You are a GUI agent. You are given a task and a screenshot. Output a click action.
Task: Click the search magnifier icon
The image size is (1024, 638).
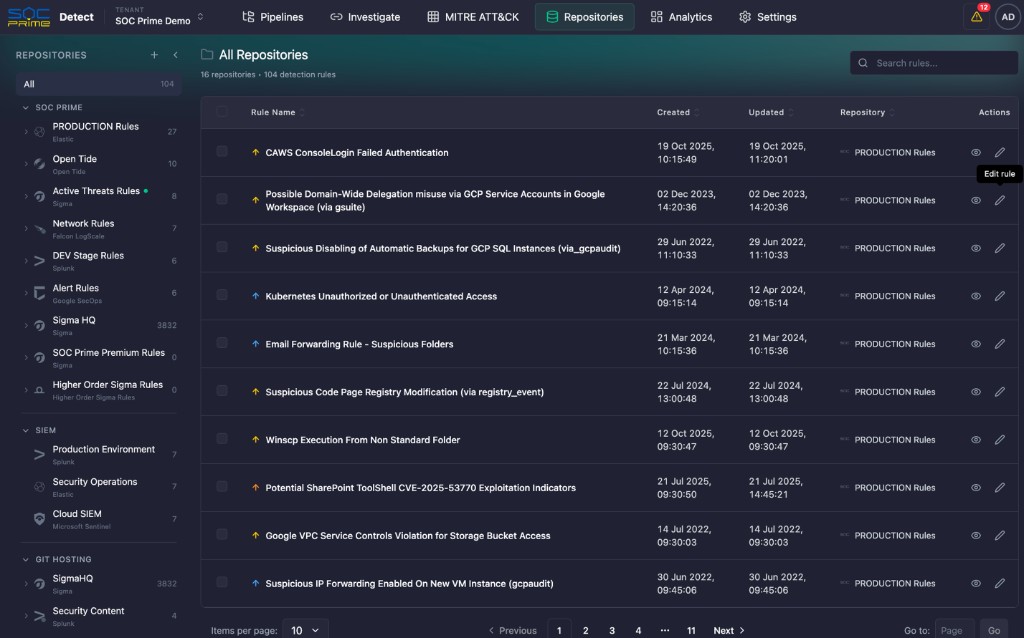click(x=863, y=63)
